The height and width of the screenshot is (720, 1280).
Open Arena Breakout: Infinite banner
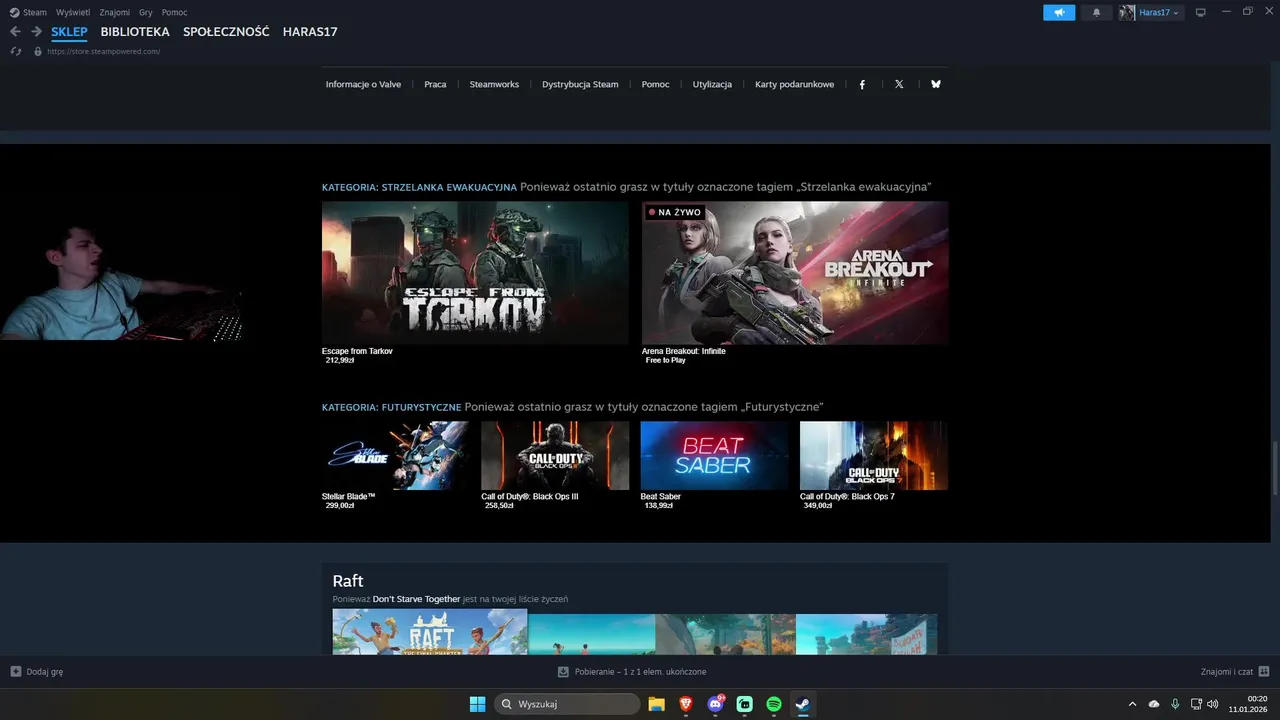click(x=795, y=273)
